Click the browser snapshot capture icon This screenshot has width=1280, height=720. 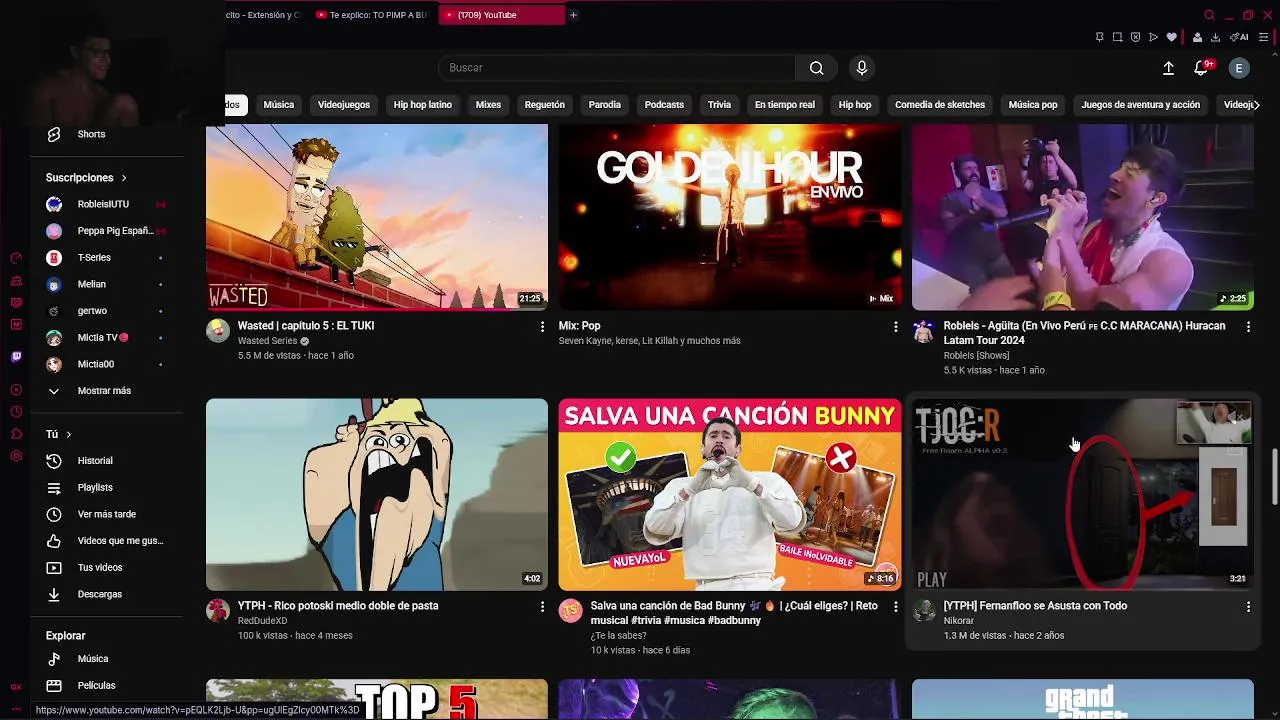coord(1117,37)
